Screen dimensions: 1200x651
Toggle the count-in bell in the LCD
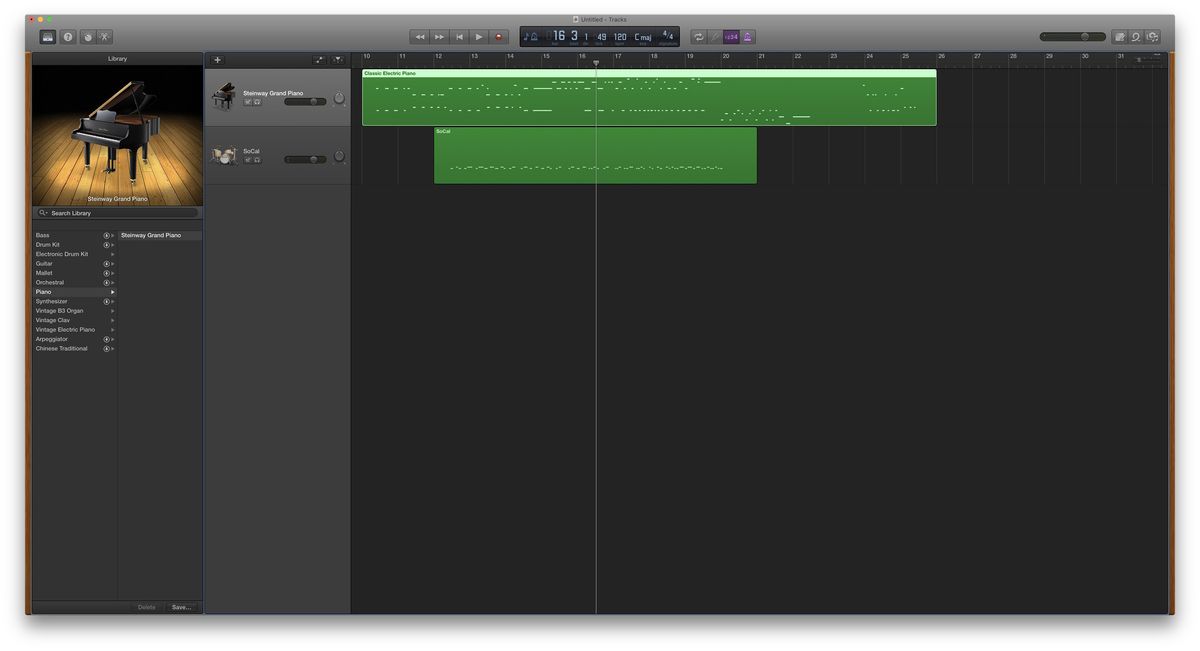point(533,36)
